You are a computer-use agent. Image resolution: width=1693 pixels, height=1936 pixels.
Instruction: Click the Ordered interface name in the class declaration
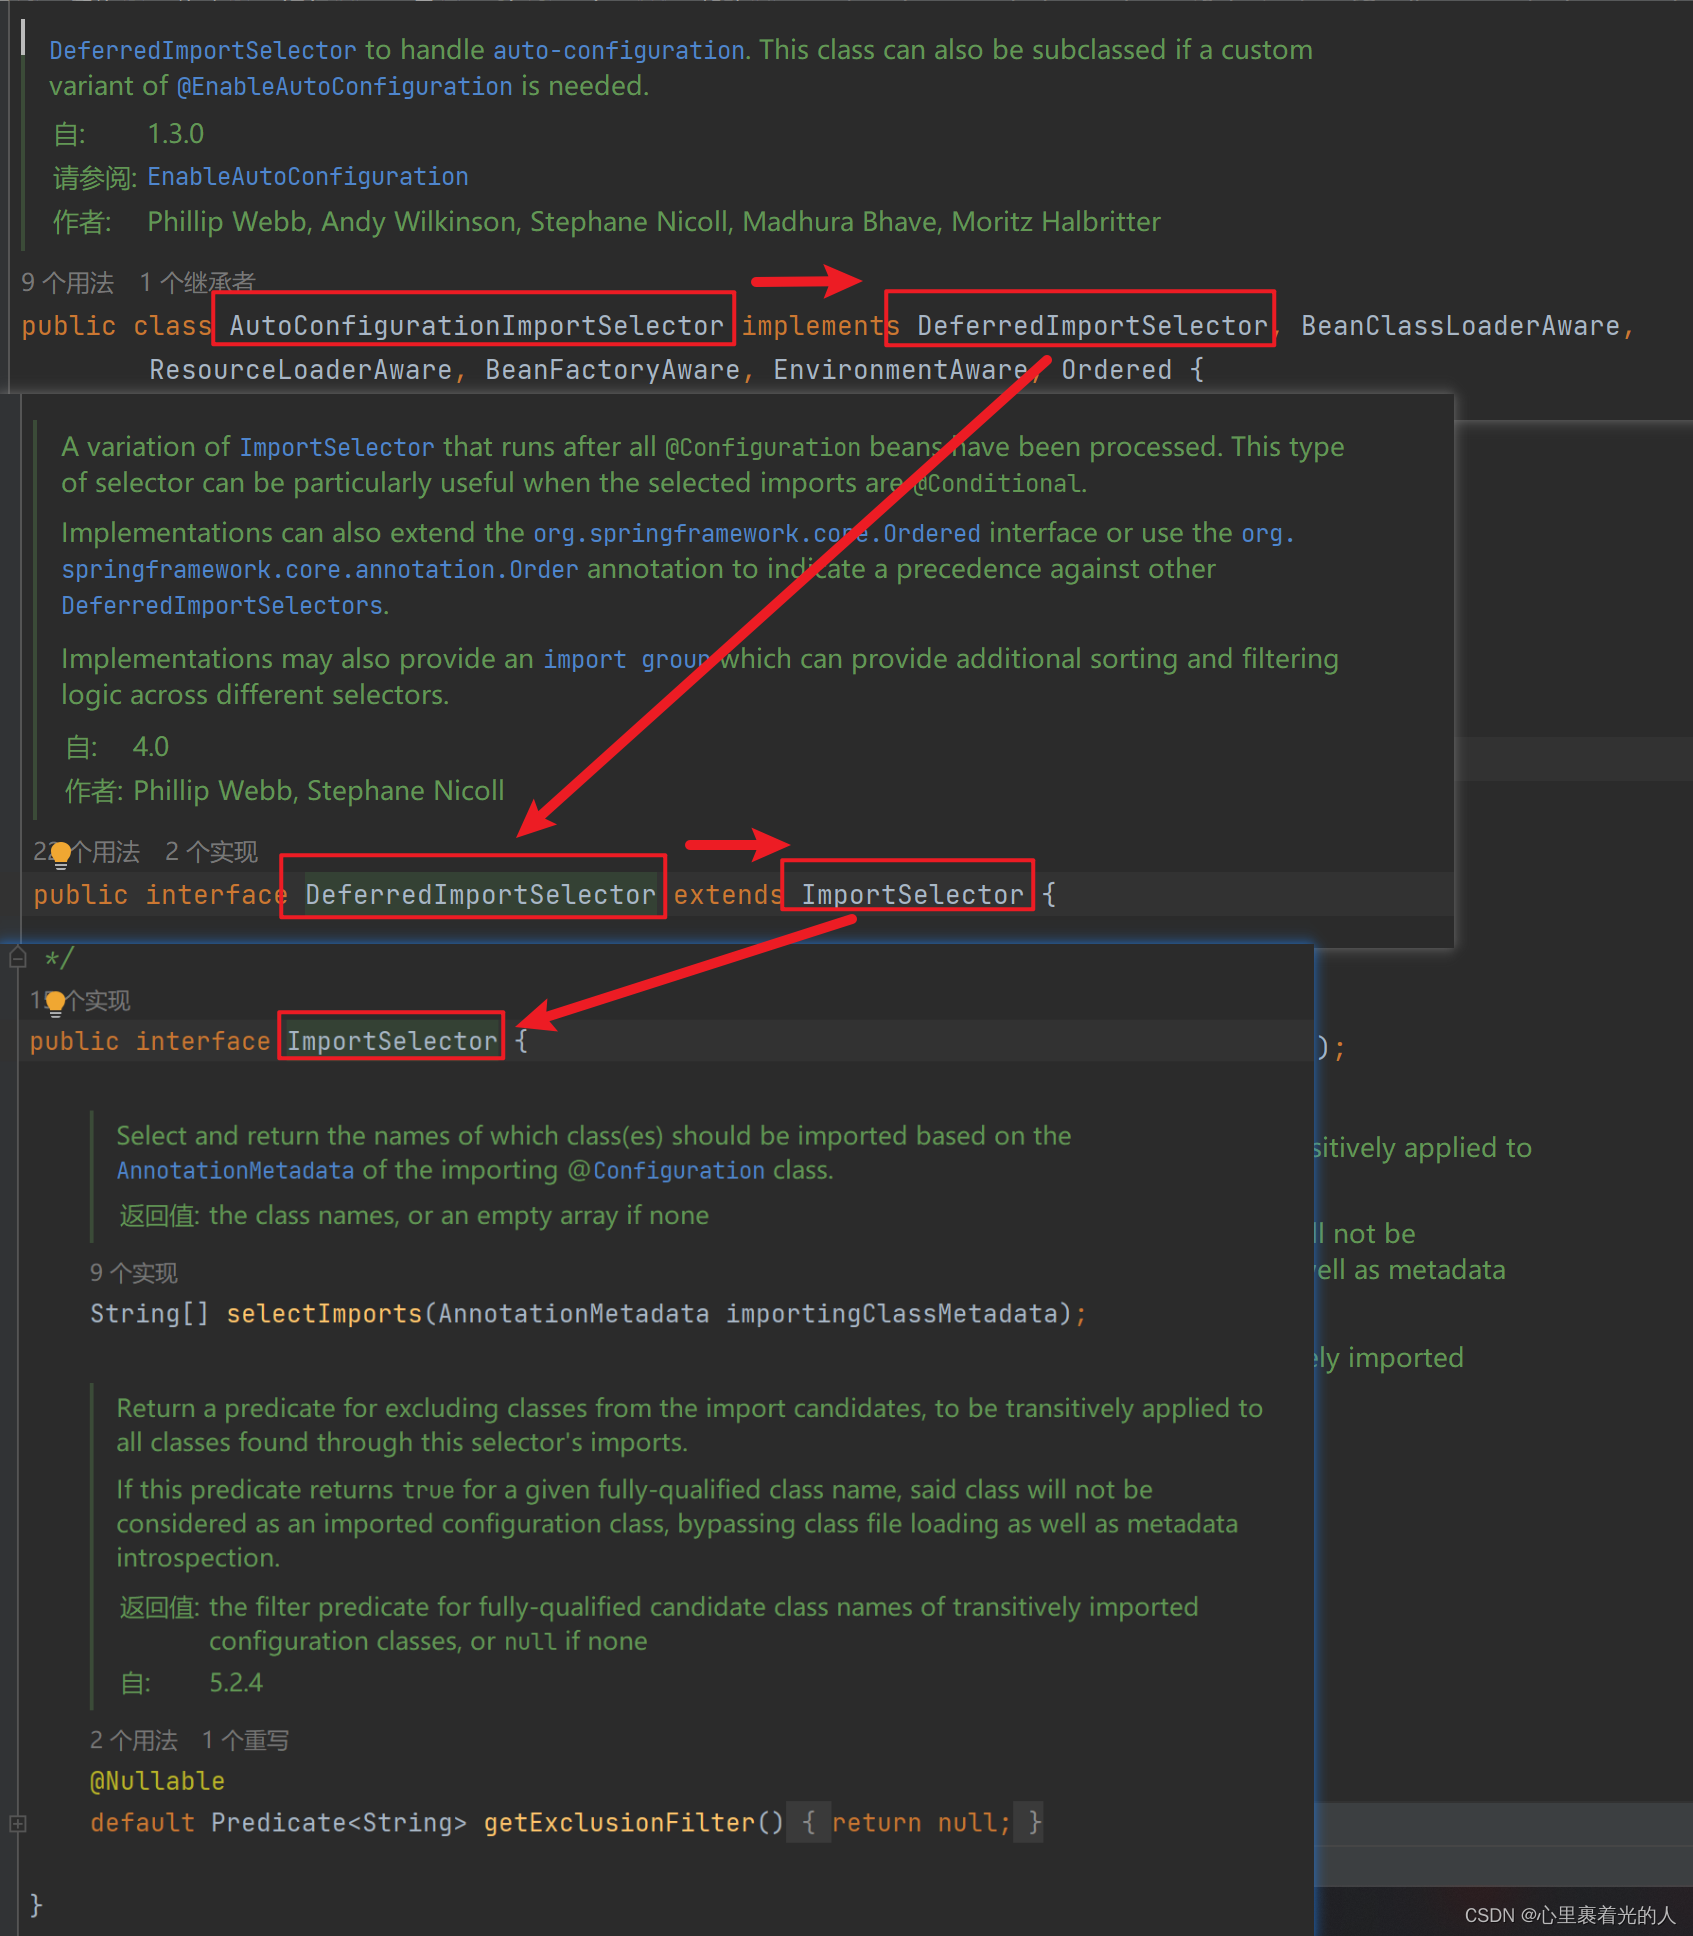point(1116,370)
